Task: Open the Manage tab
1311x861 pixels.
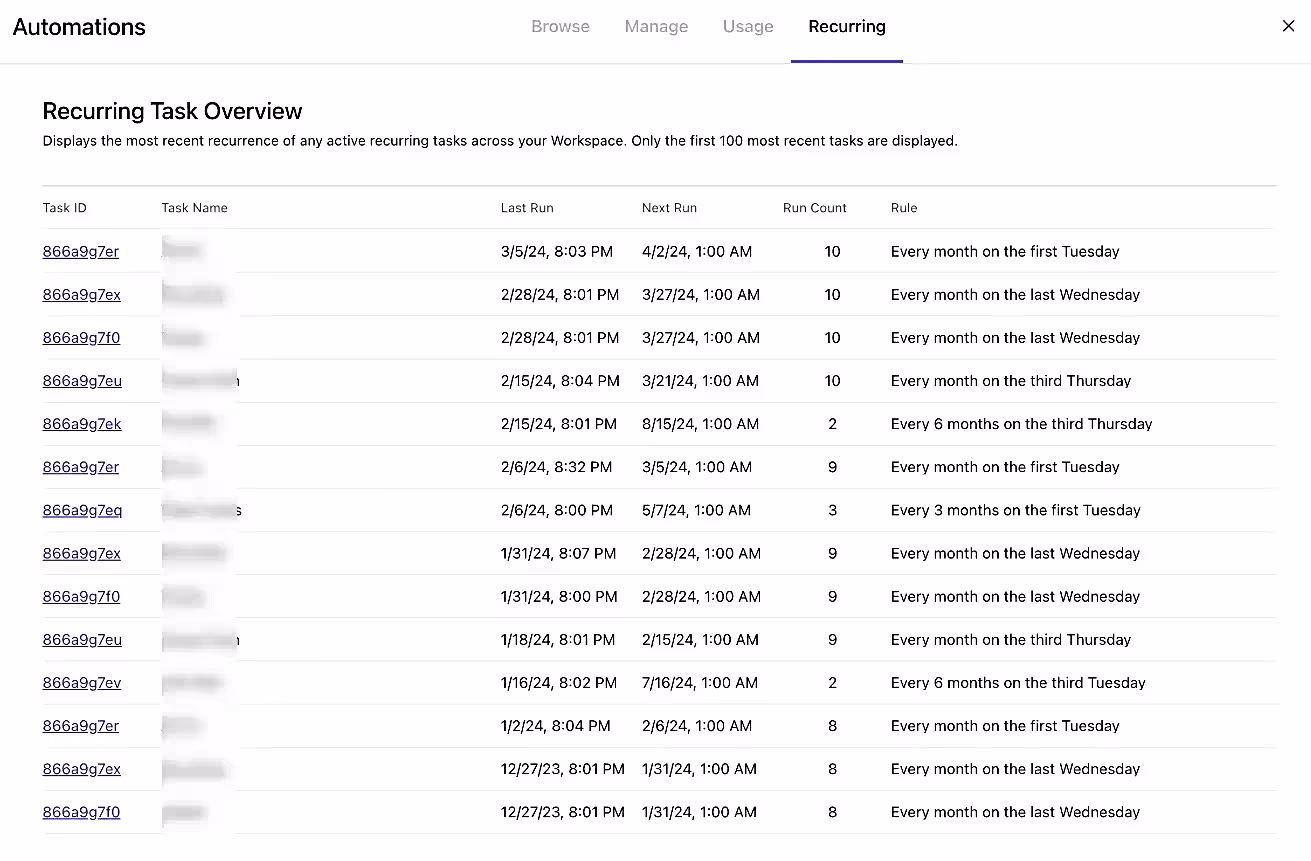Action: point(656,27)
